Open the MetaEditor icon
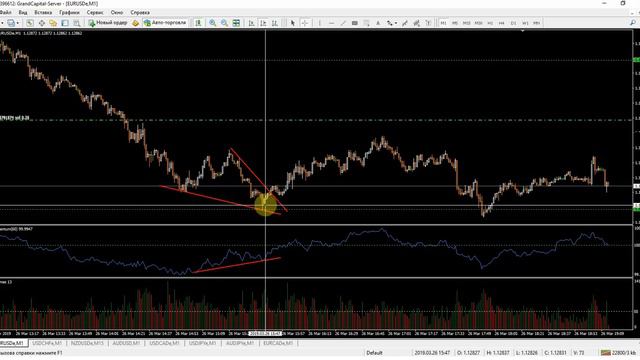Screen dimensions: 640x360 [136, 23]
